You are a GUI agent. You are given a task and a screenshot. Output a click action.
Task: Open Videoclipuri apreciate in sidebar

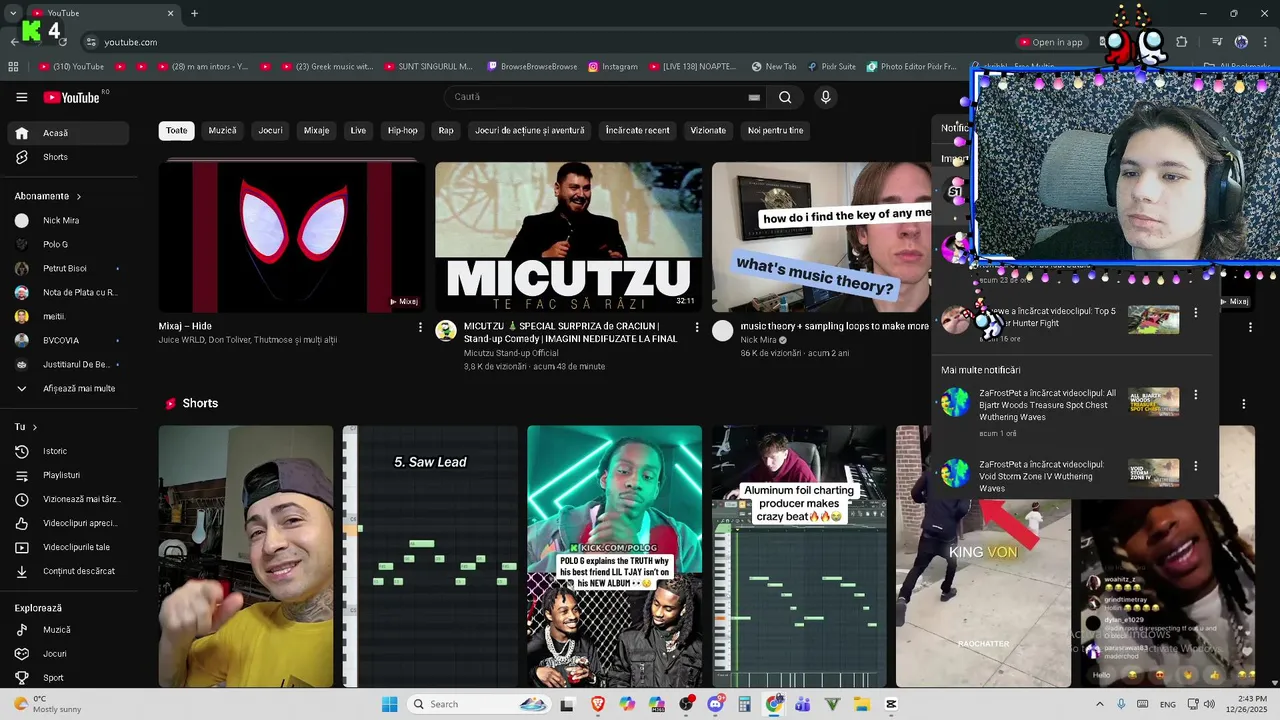tap(69, 523)
